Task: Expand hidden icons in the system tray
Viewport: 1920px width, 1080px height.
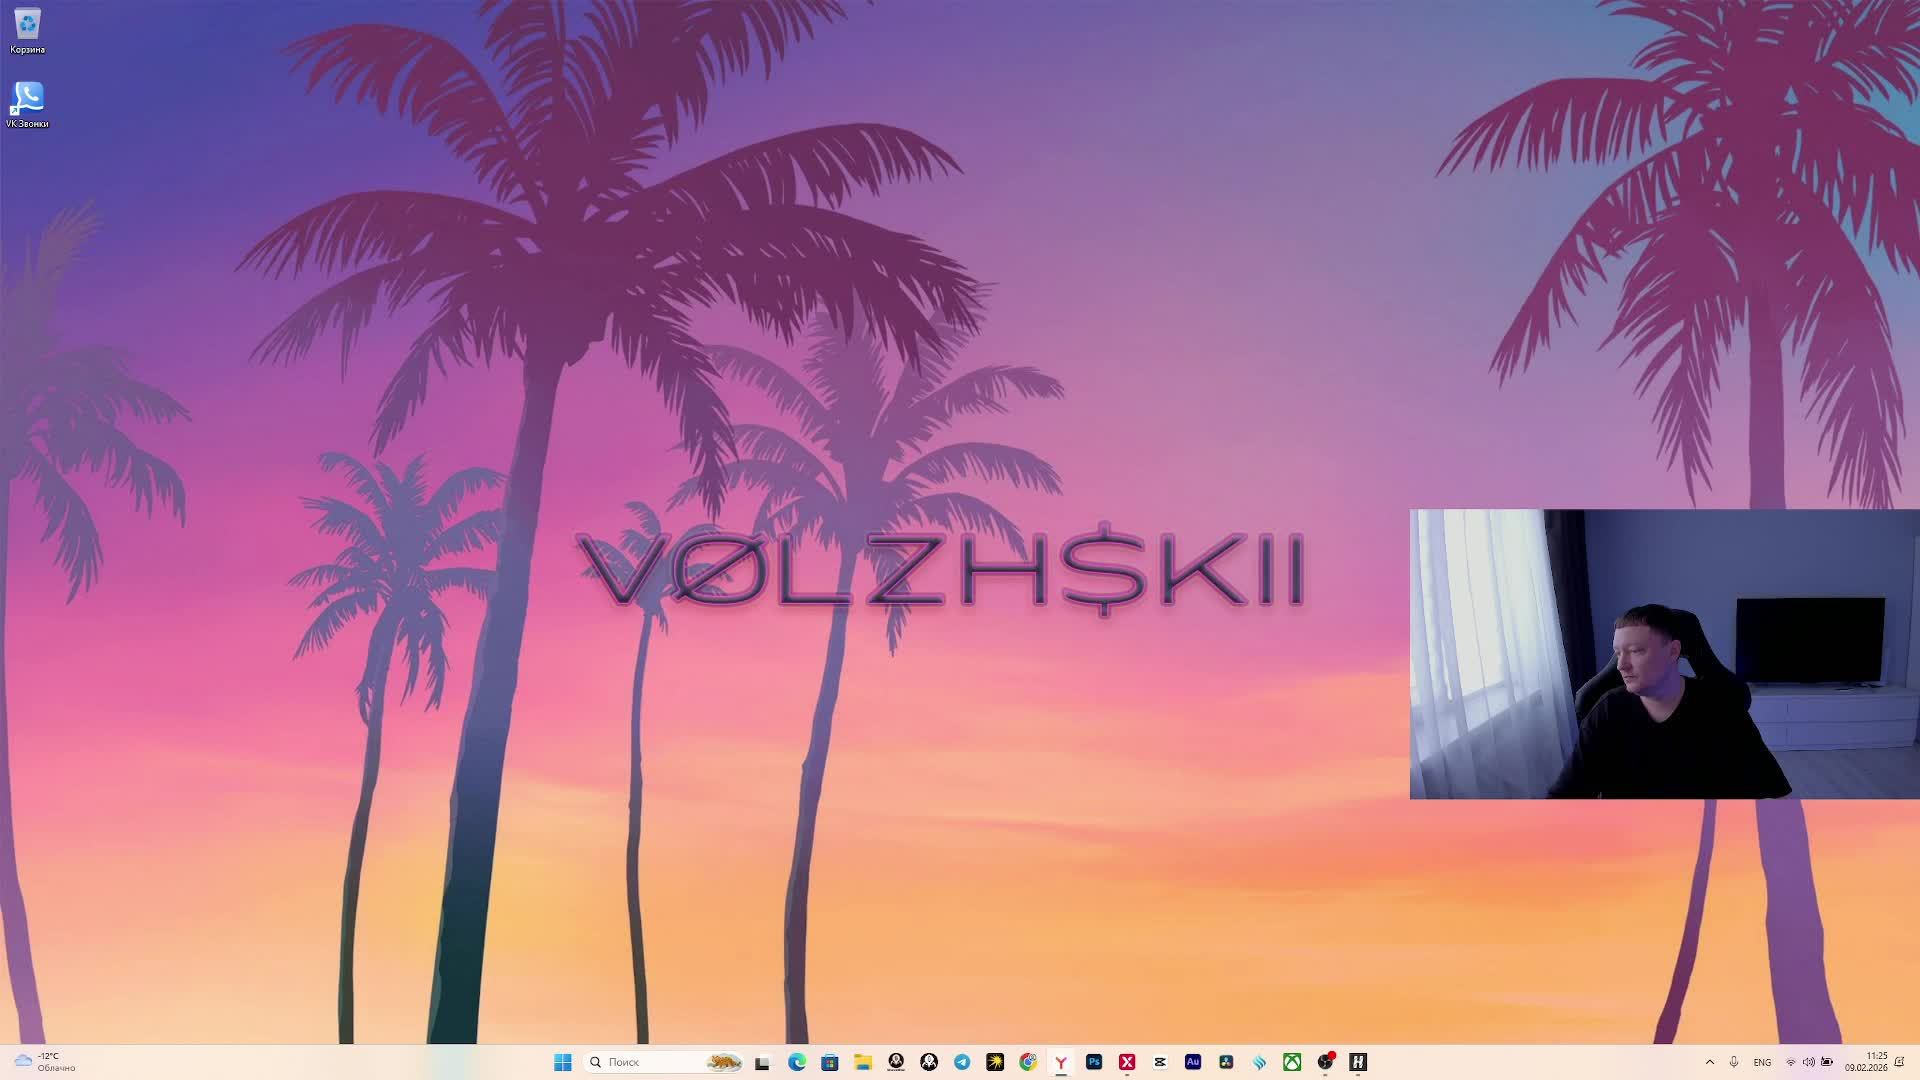Action: (1710, 1062)
